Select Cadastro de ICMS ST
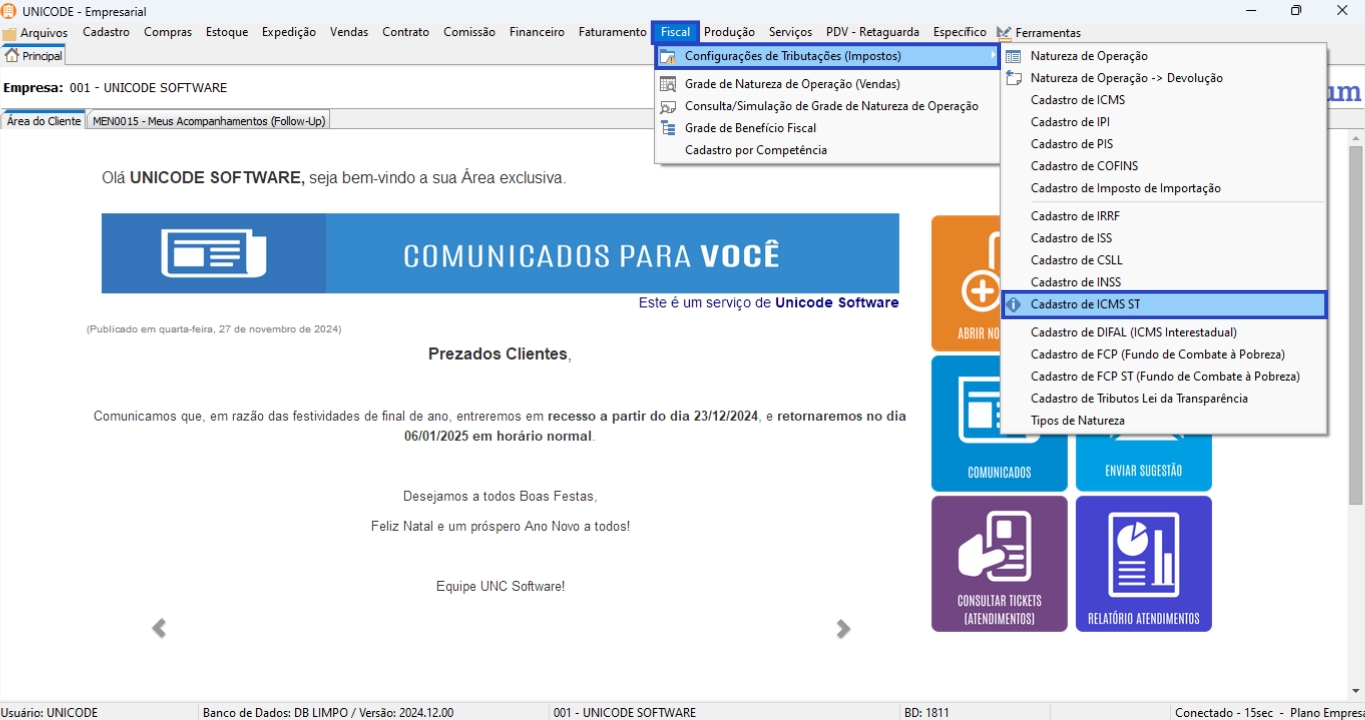Image resolution: width=1365 pixels, height=720 pixels. coord(1085,304)
